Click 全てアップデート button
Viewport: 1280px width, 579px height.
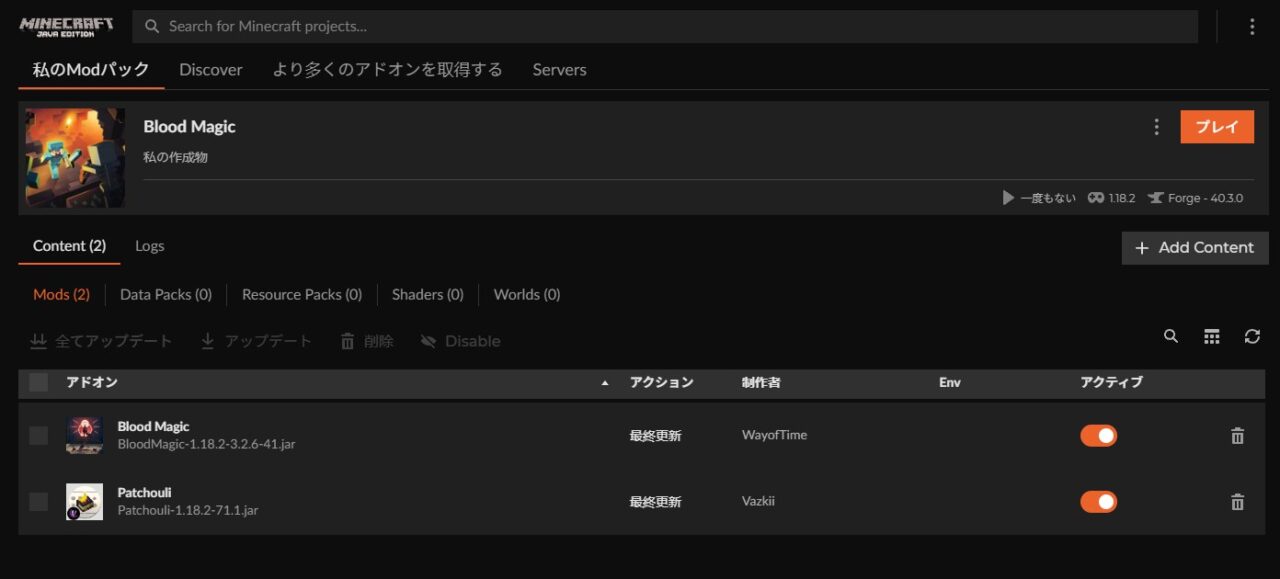(101, 341)
